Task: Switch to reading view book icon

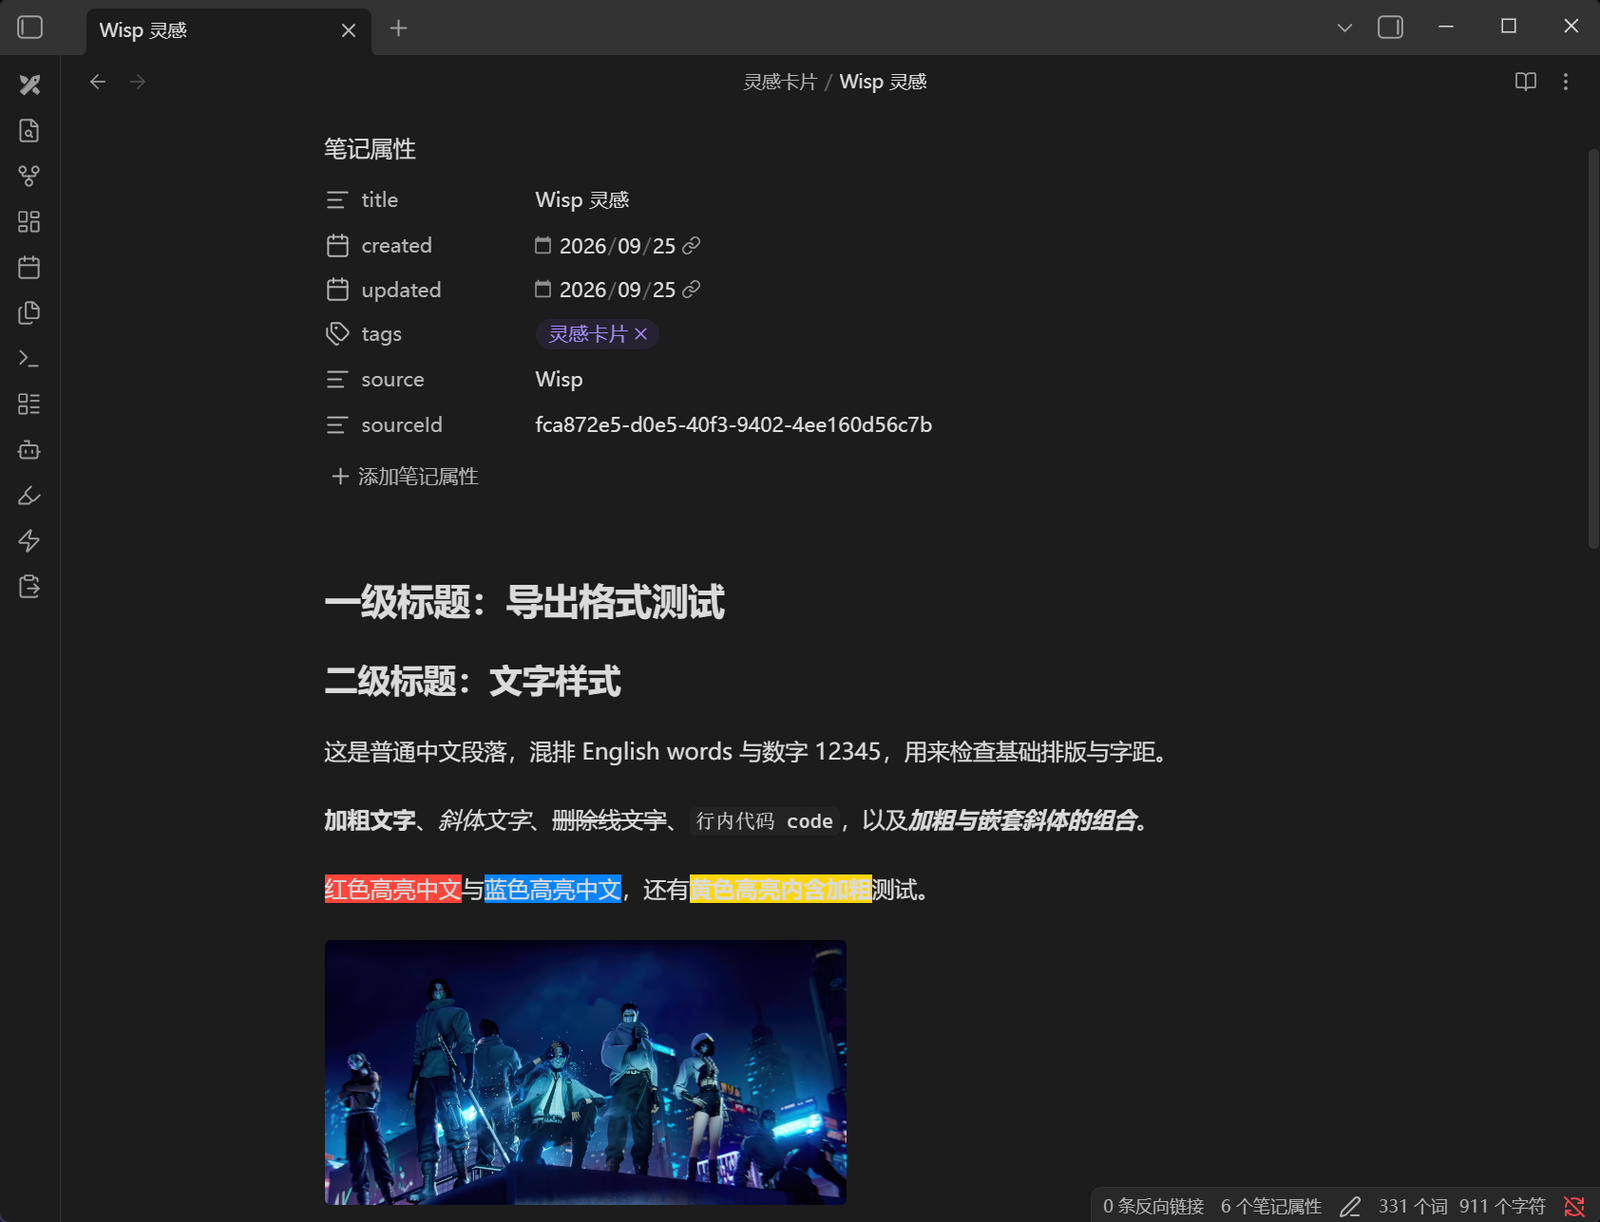Action: [x=1525, y=82]
